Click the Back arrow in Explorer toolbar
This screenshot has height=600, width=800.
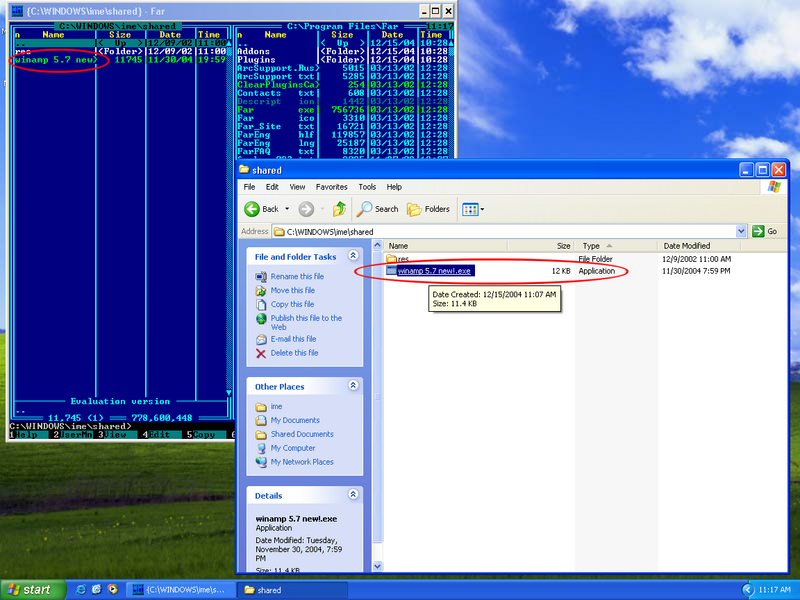[262, 209]
